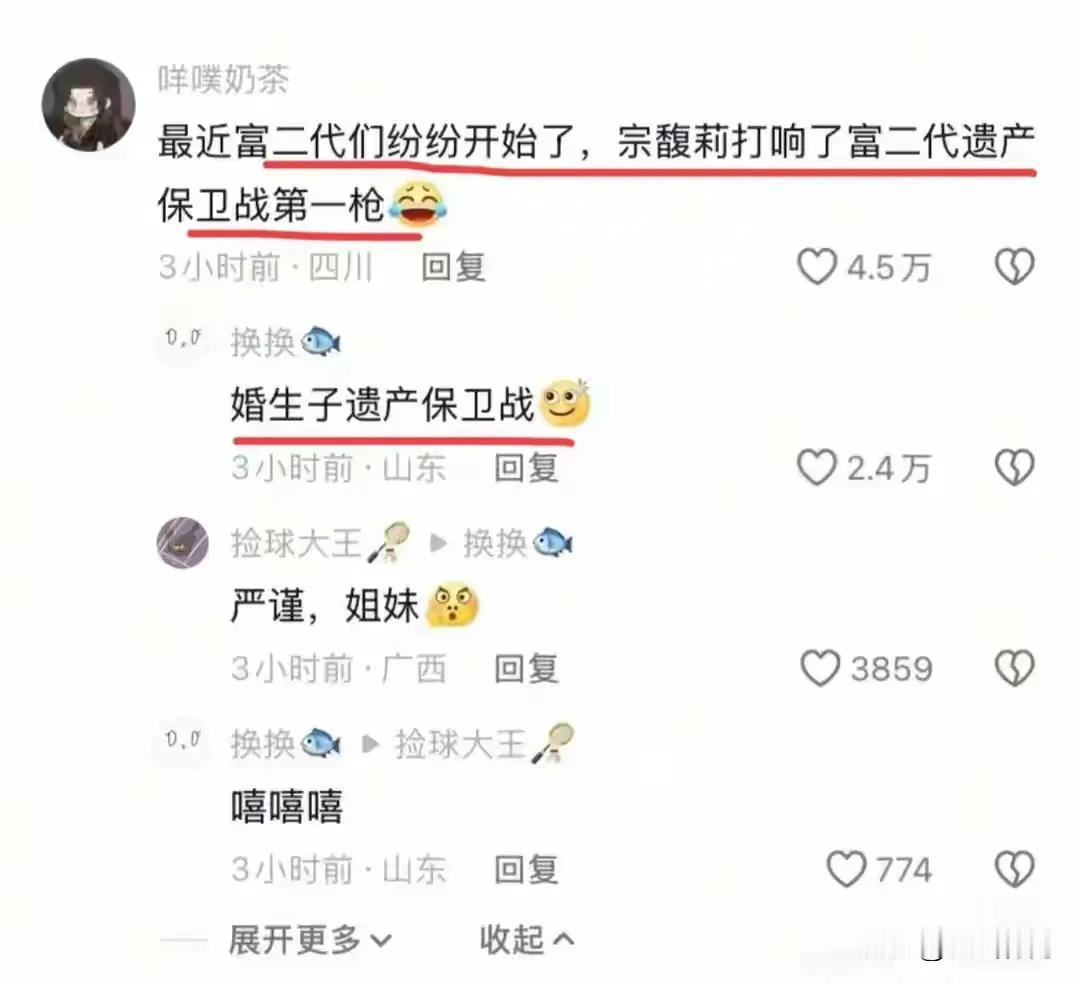Screen dimensions: 1080x984
Task: Dislike the comment with 4.5万 likes
Action: 1015,267
